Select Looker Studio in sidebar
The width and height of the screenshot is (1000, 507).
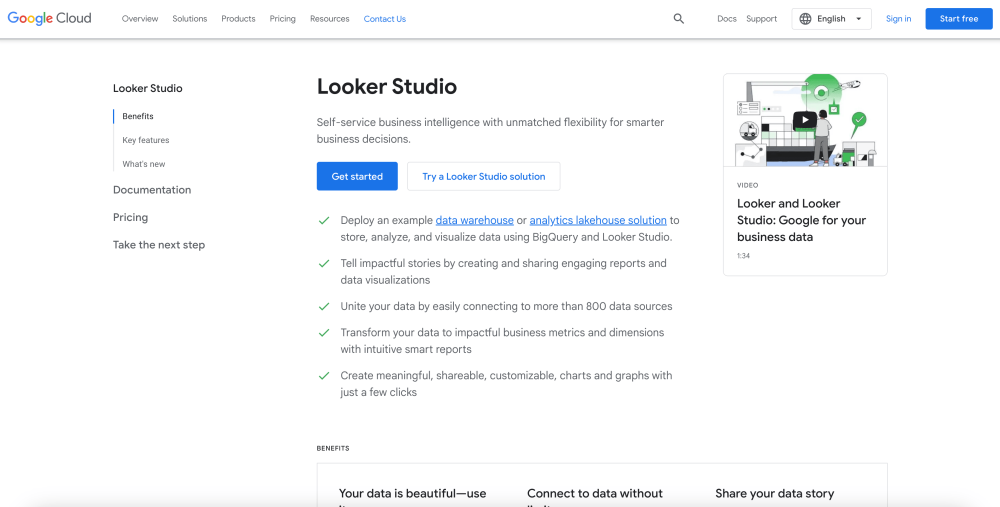click(147, 89)
